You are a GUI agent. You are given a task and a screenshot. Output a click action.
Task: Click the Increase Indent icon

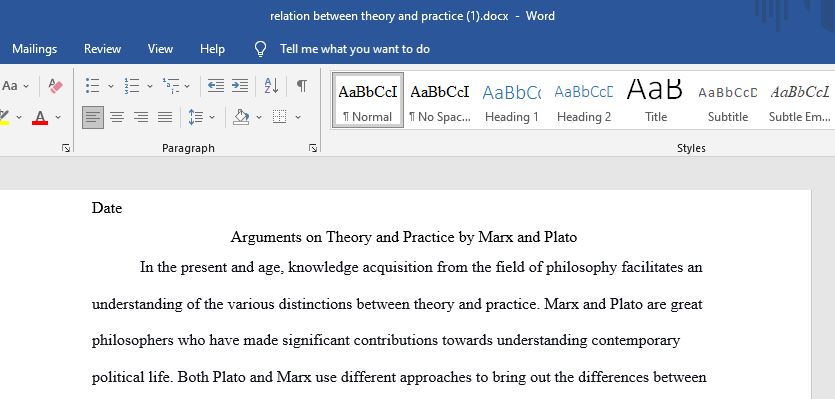[240, 86]
